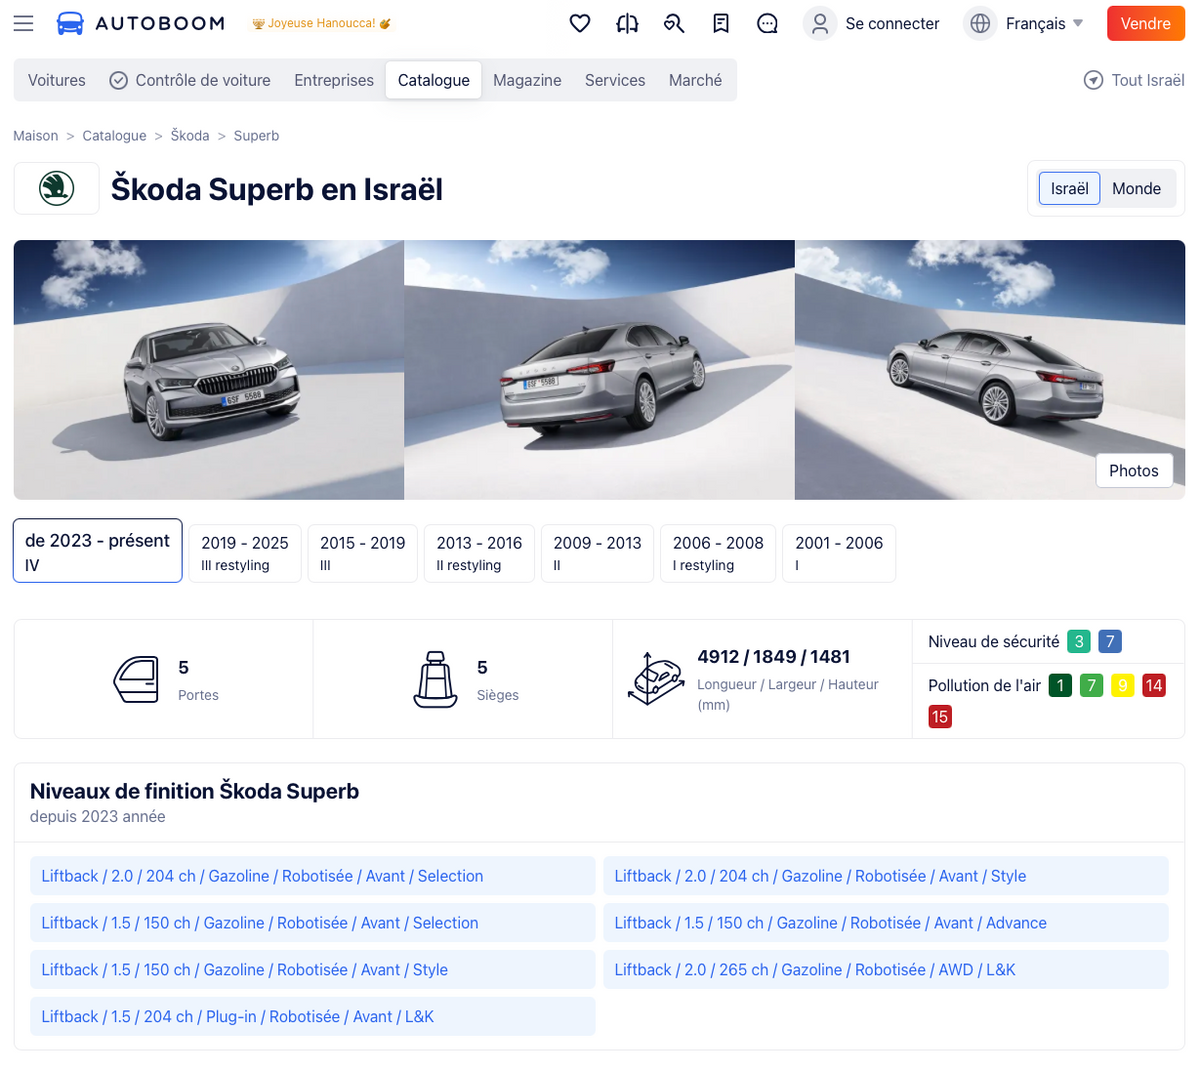Click the Autoboom car logo

click(x=70, y=23)
